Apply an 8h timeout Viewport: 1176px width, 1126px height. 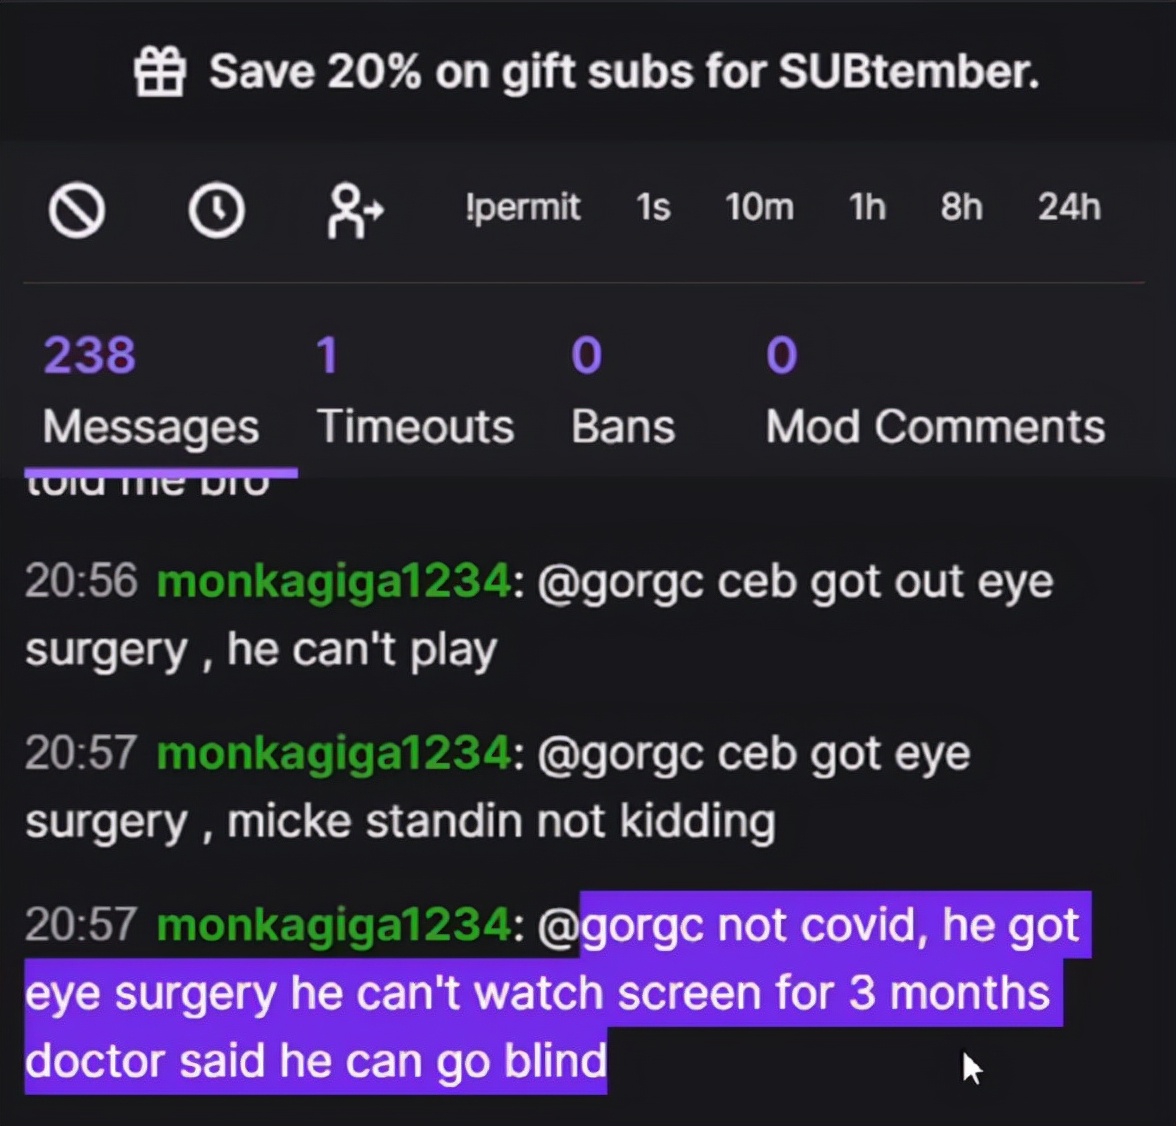coord(961,208)
